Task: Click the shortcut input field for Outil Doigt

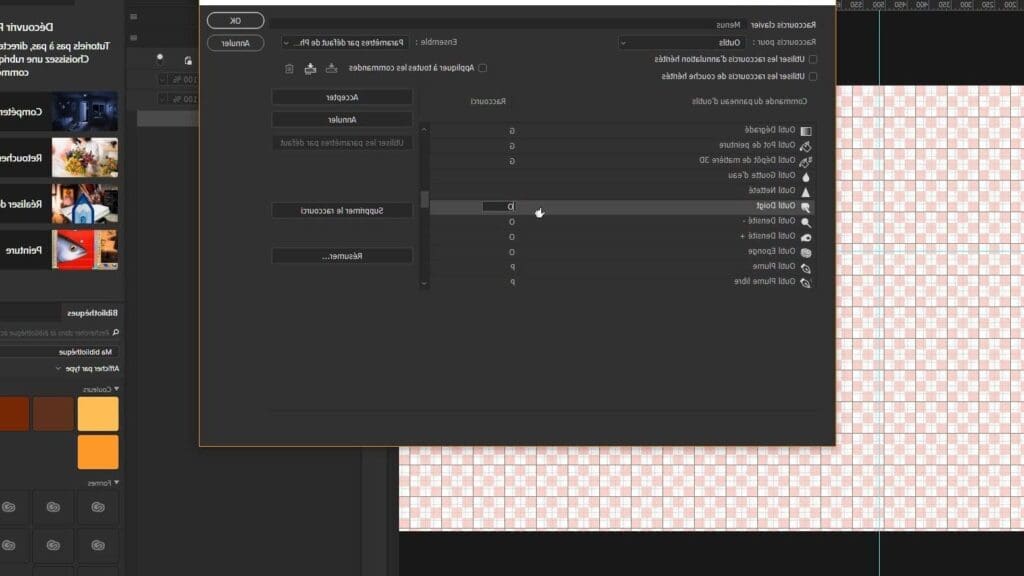Action: (x=500, y=206)
